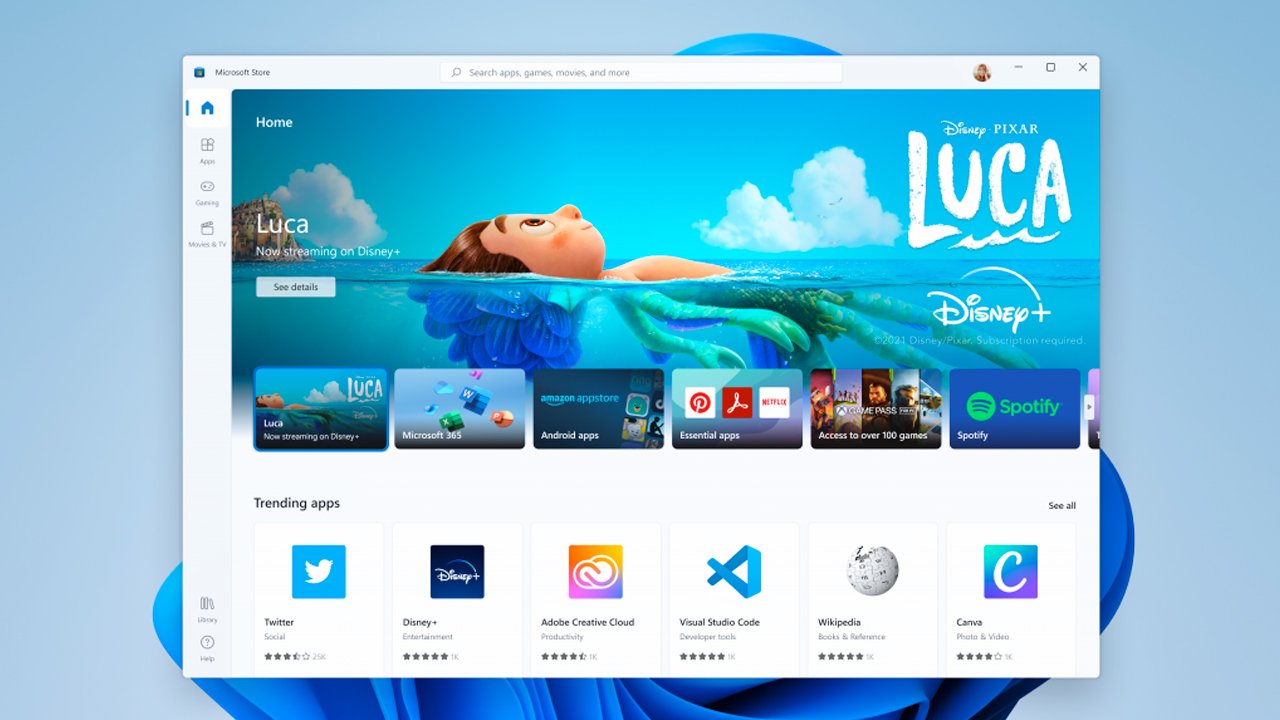The height and width of the screenshot is (720, 1280).
Task: Select the Luca carousel card
Action: click(x=321, y=408)
